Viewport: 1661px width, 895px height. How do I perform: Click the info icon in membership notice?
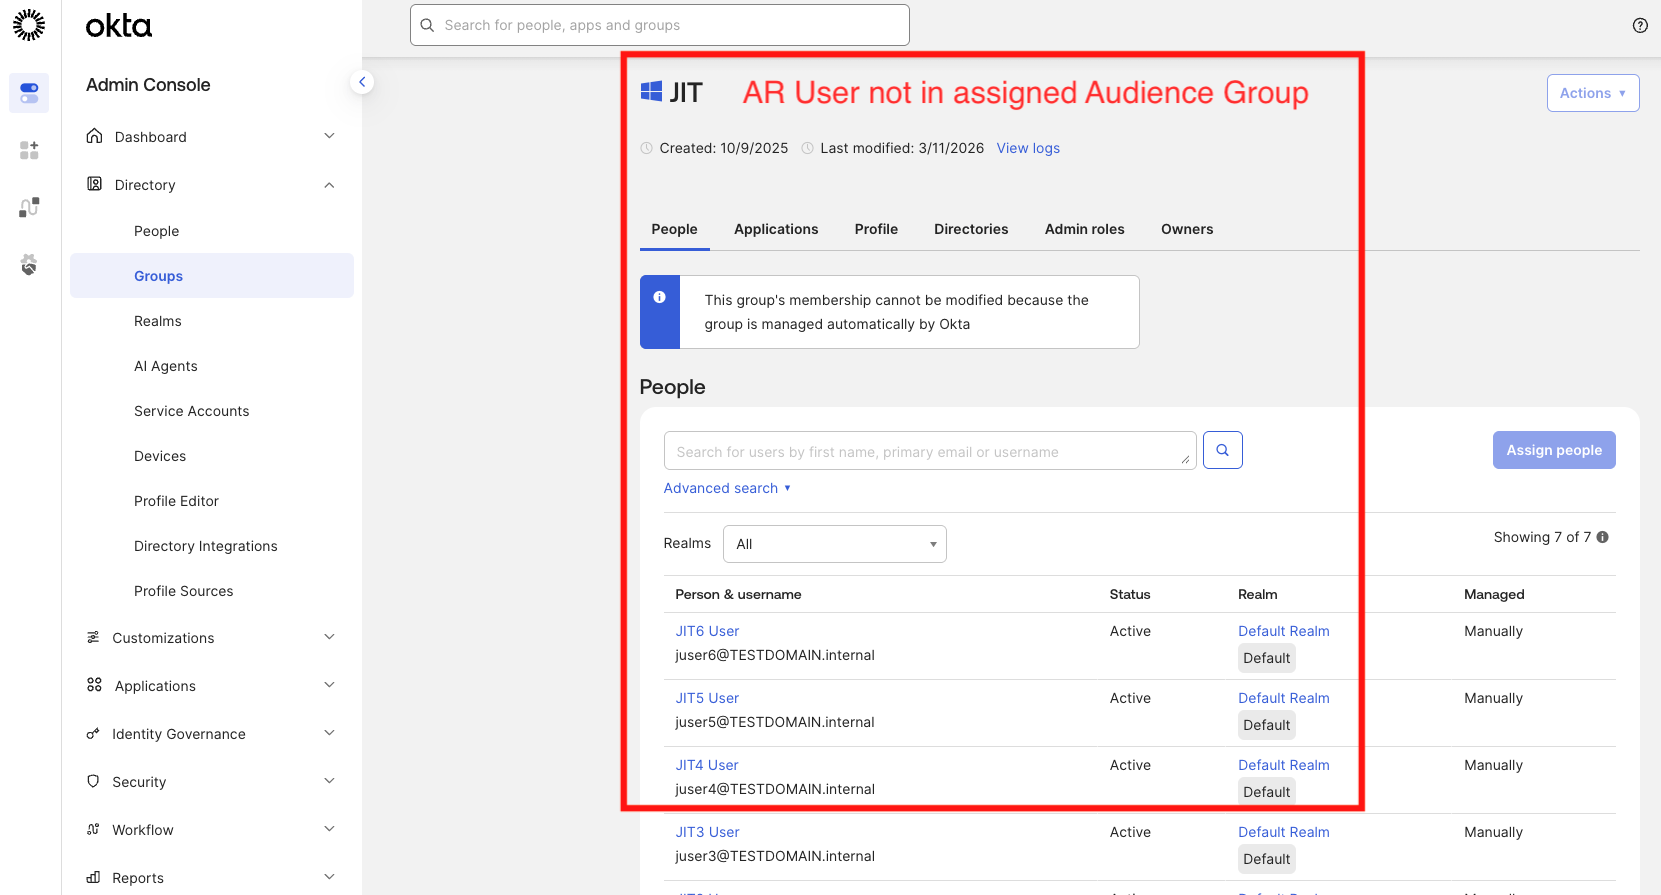click(x=659, y=297)
